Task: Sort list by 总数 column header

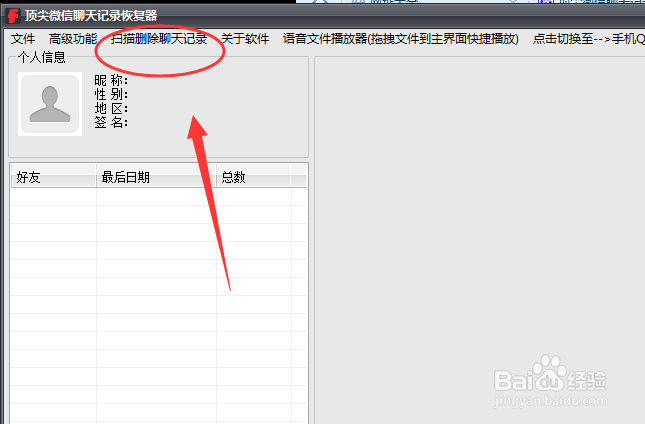Action: point(253,177)
